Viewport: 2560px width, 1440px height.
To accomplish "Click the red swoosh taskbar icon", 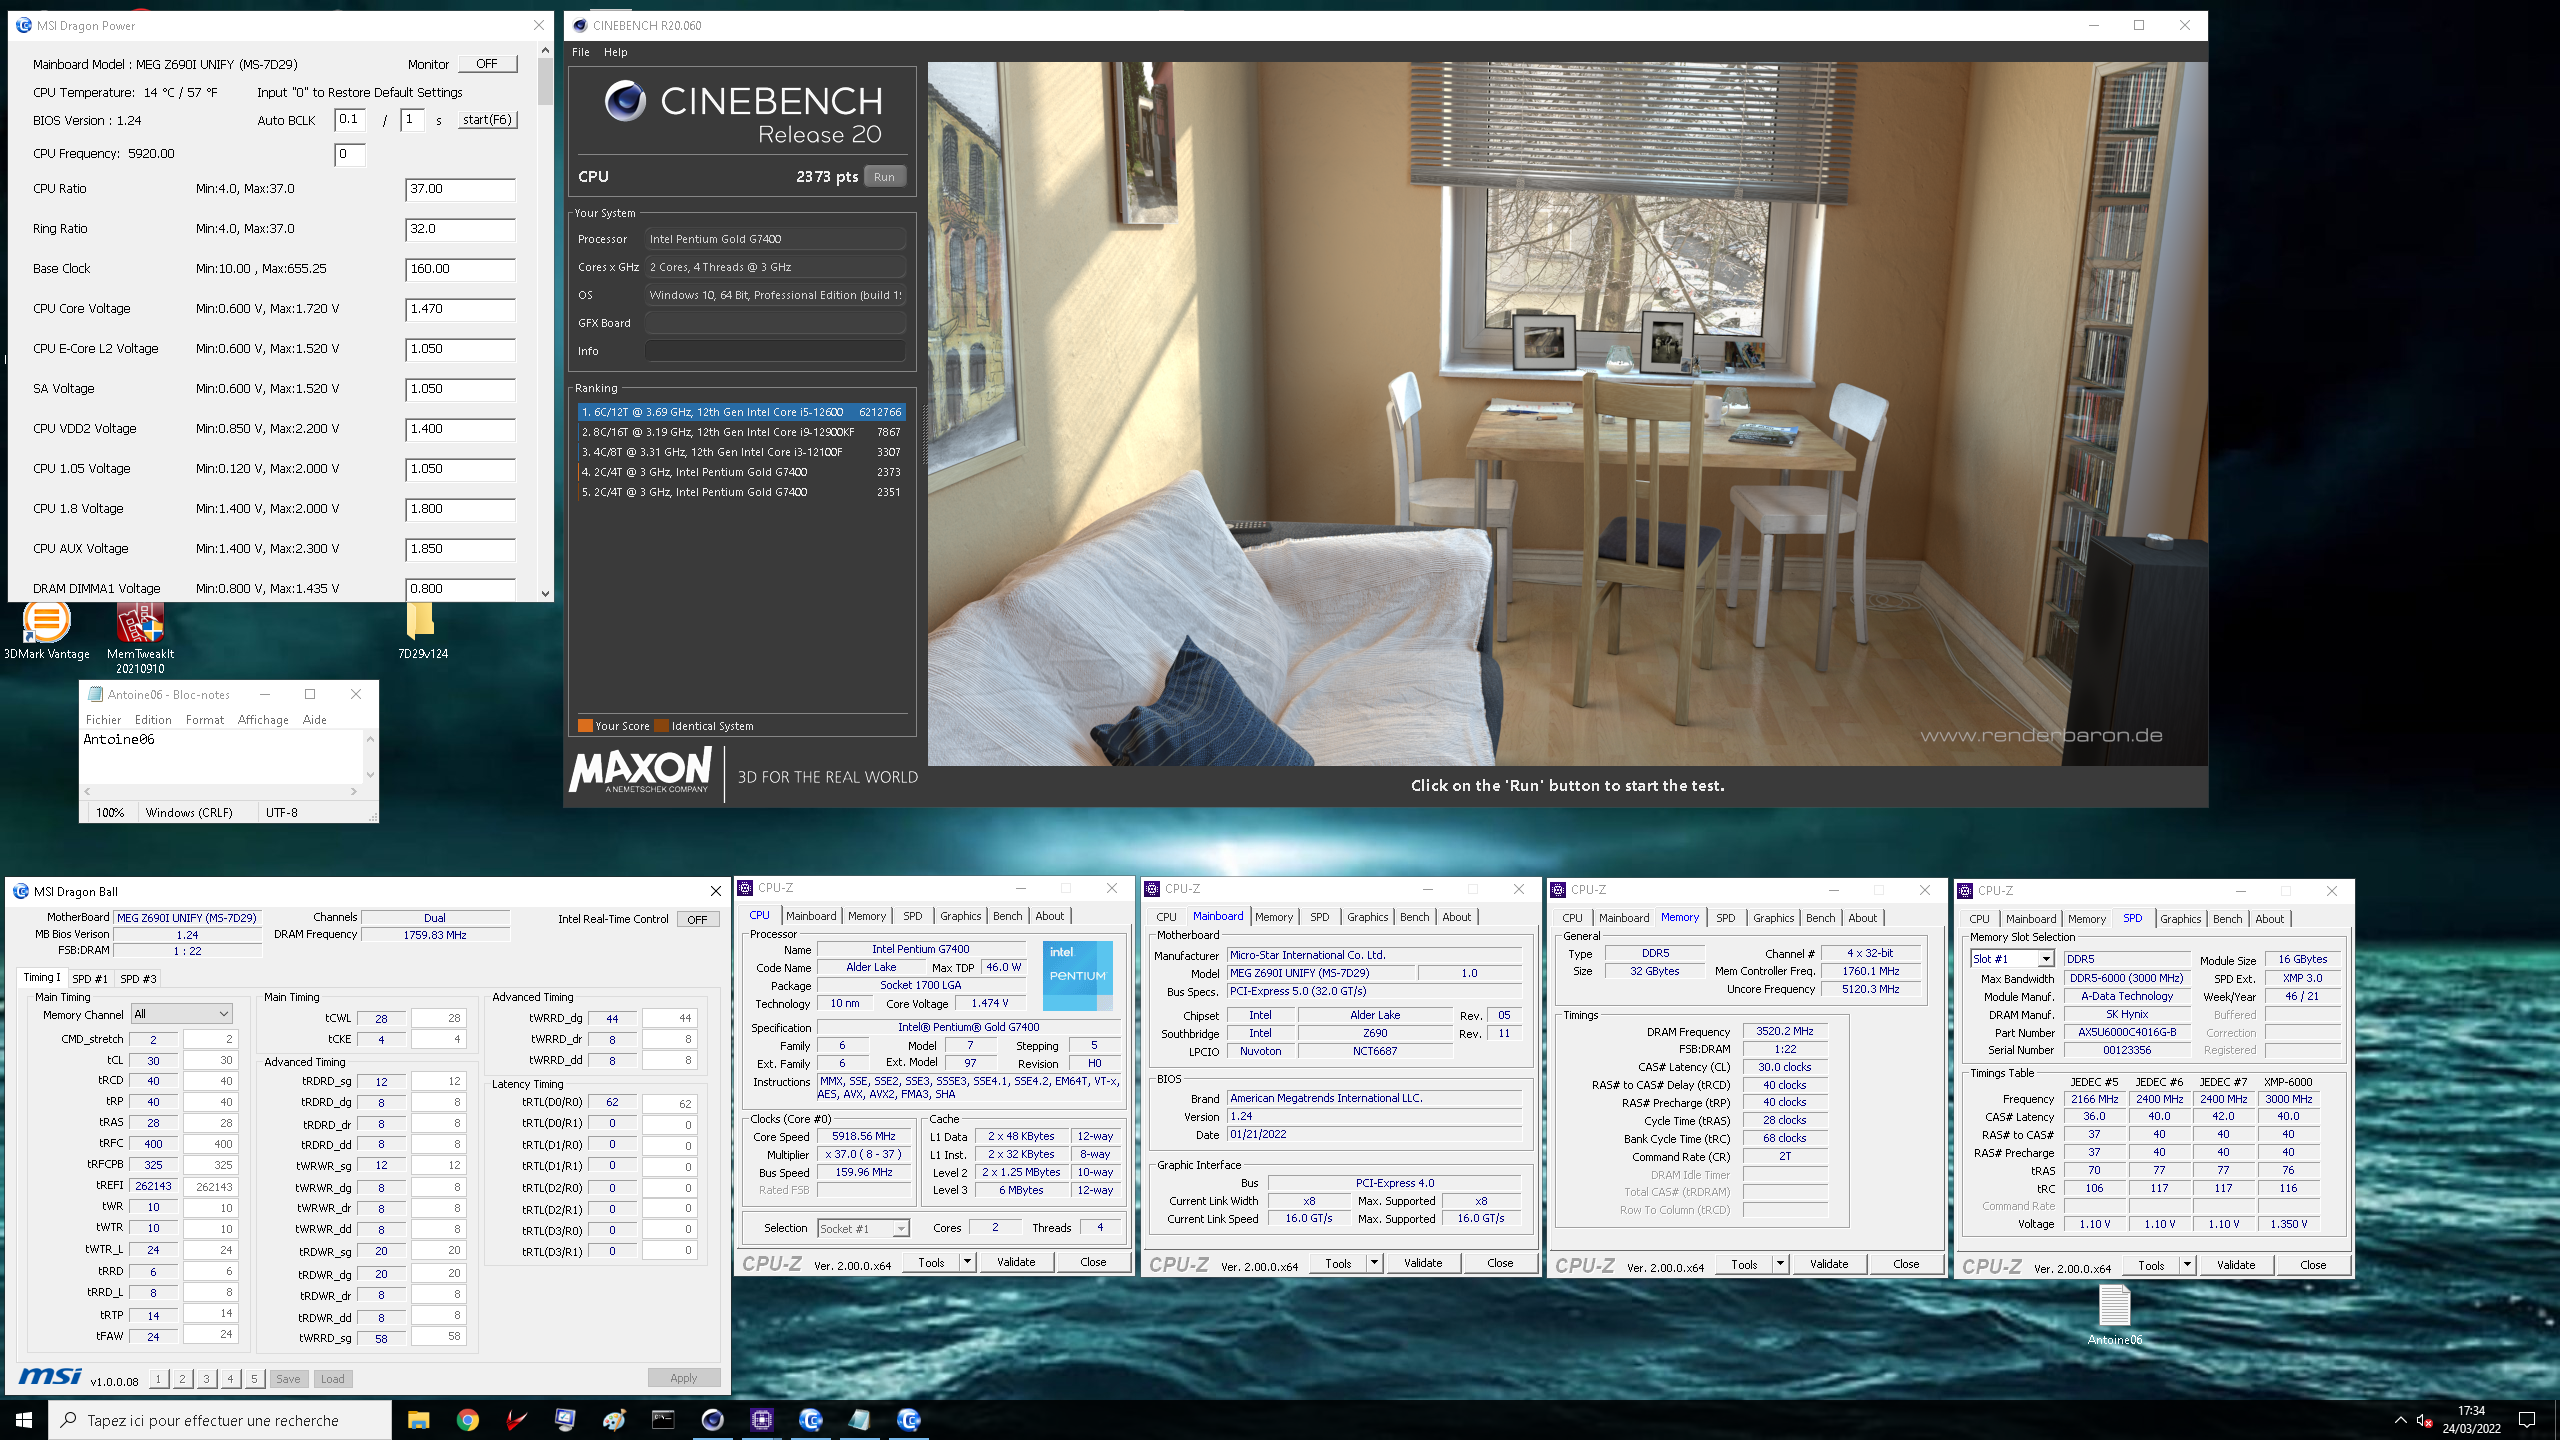I will click(516, 1420).
